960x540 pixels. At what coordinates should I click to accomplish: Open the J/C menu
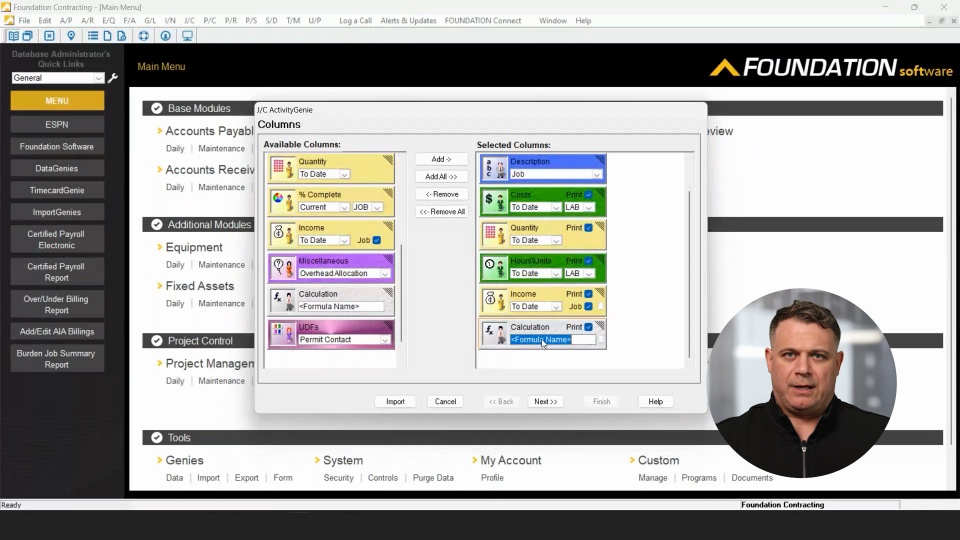[189, 20]
